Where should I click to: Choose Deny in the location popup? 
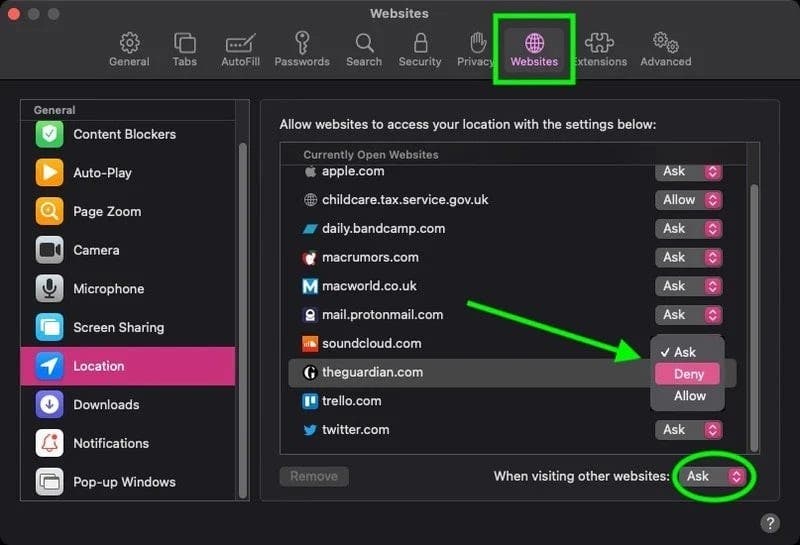pos(688,374)
